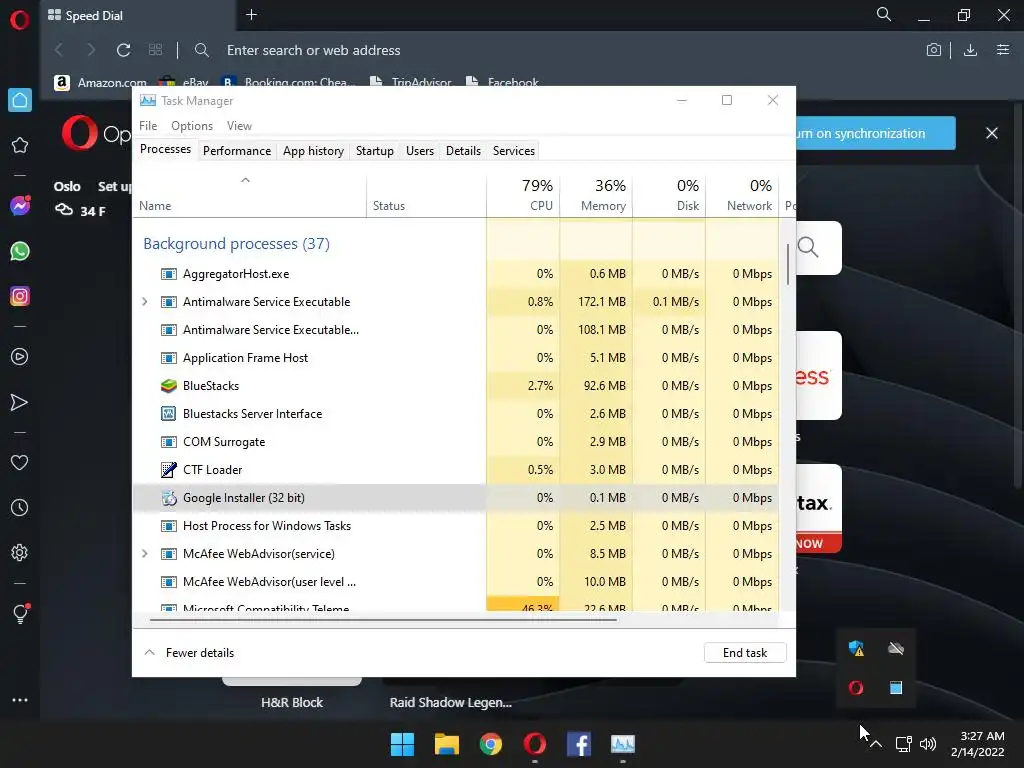Click the End task button
The height and width of the screenshot is (768, 1024).
[745, 652]
